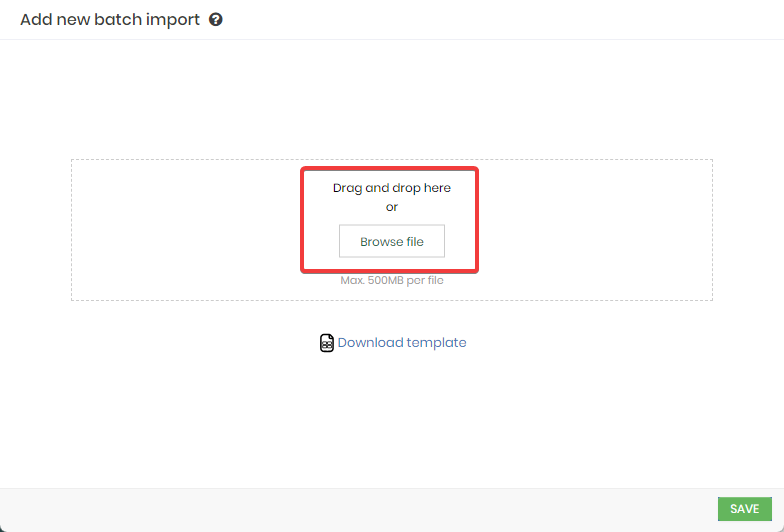This screenshot has width=784, height=532.
Task: Click the green SAVE button
Action: pos(744,509)
